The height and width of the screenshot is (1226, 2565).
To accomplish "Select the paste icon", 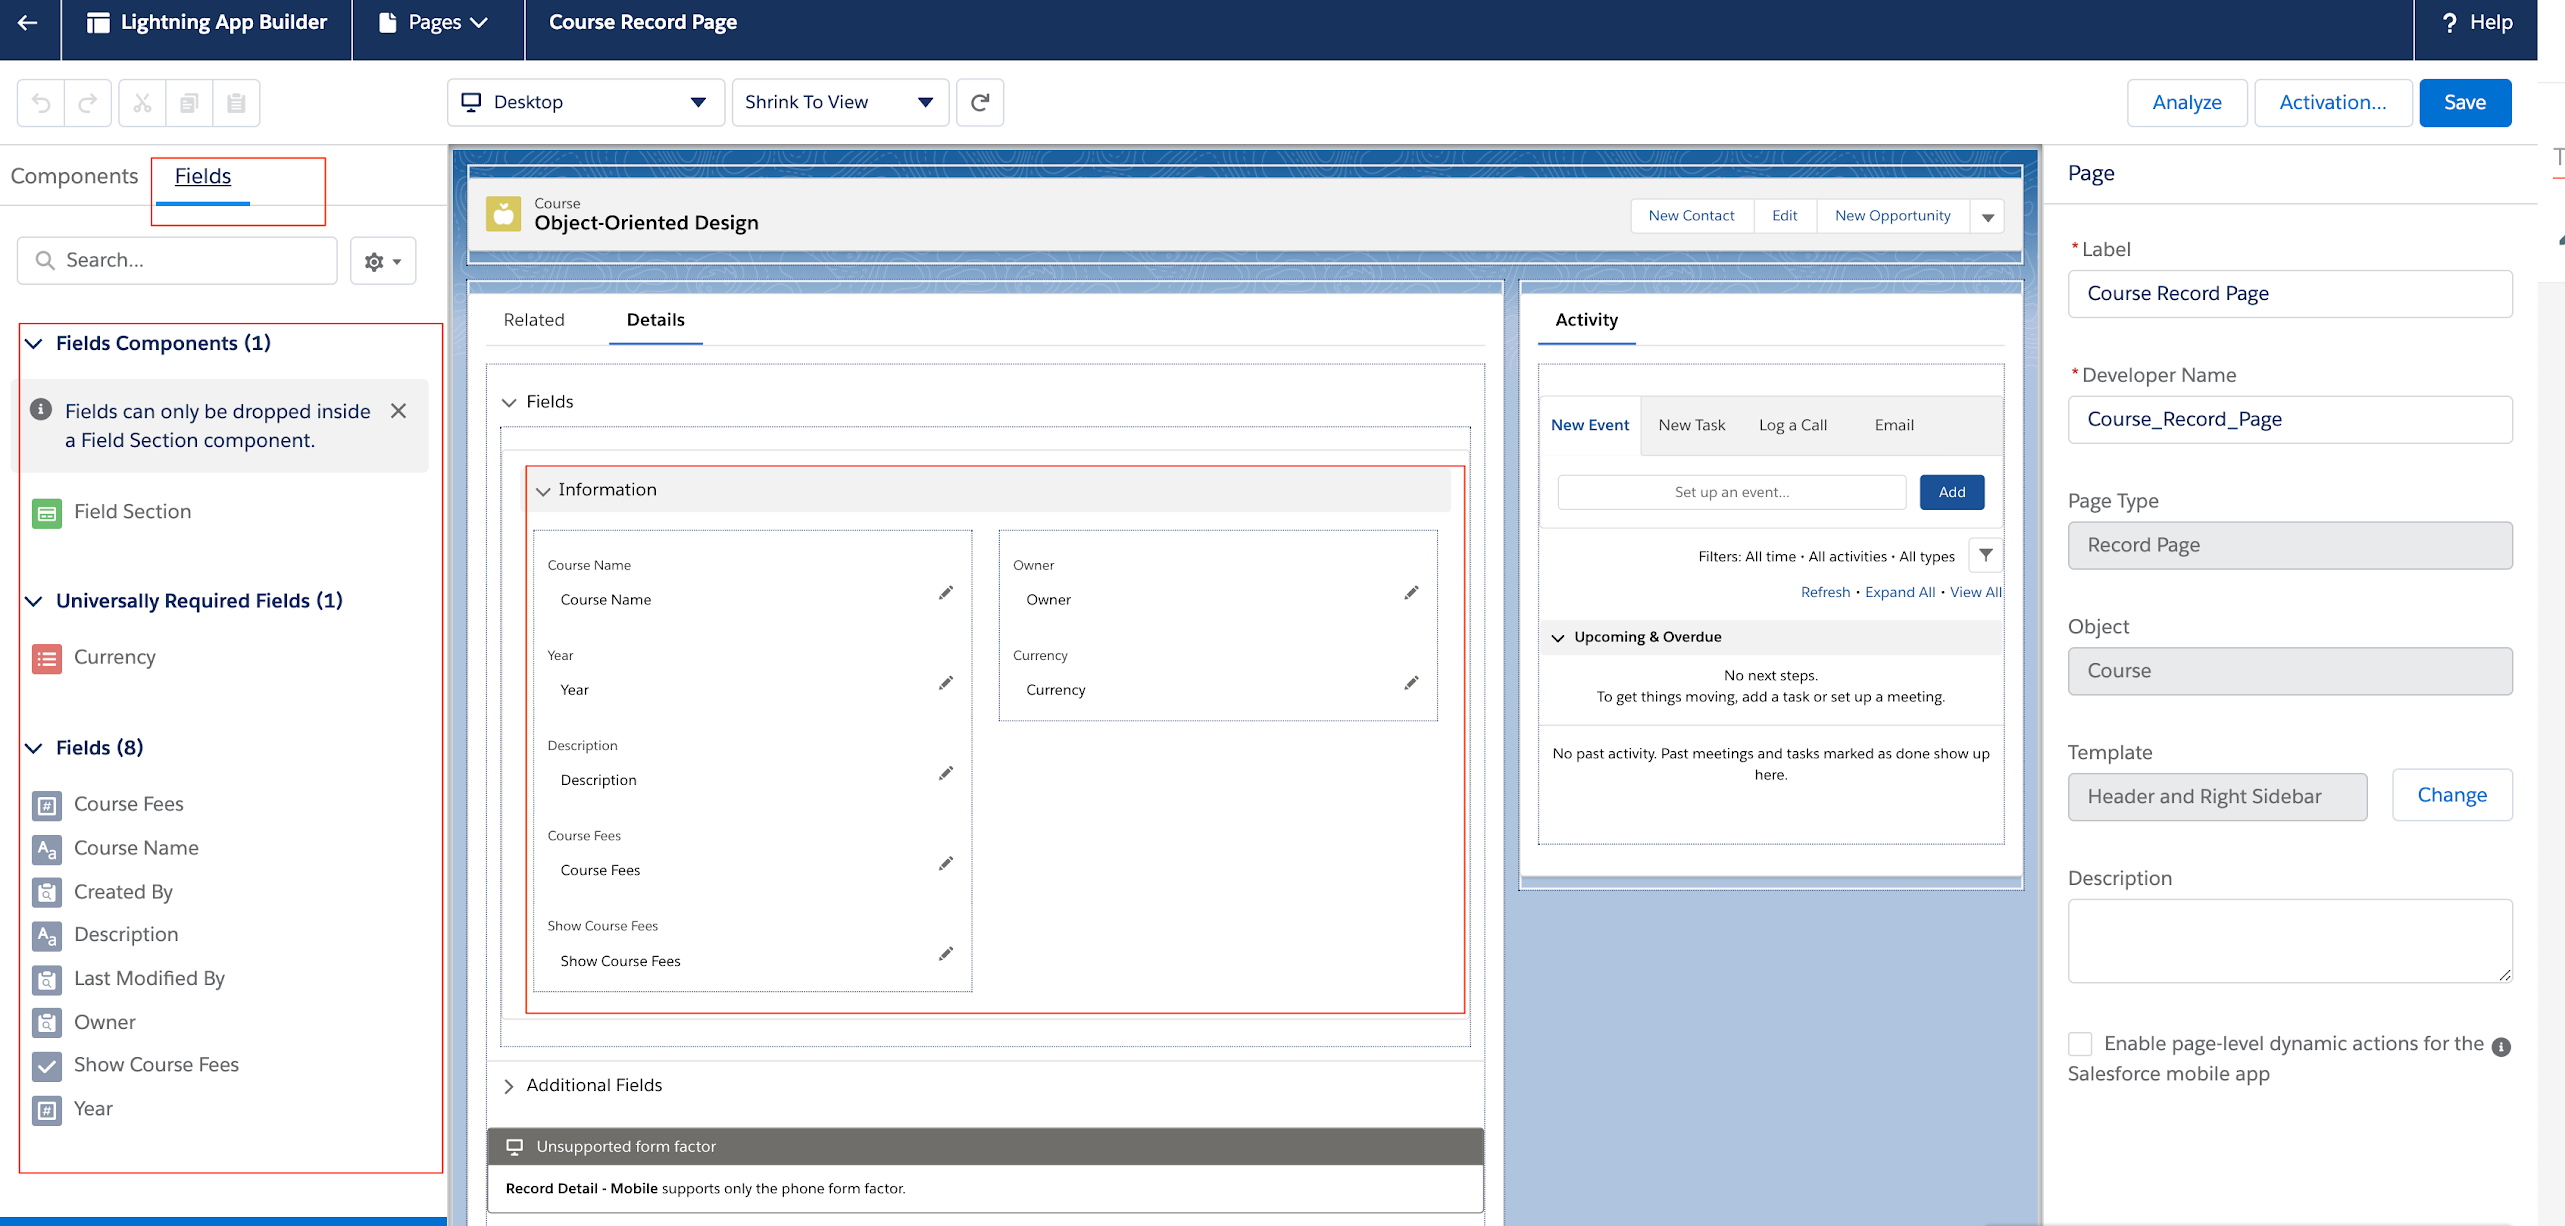I will [x=236, y=102].
